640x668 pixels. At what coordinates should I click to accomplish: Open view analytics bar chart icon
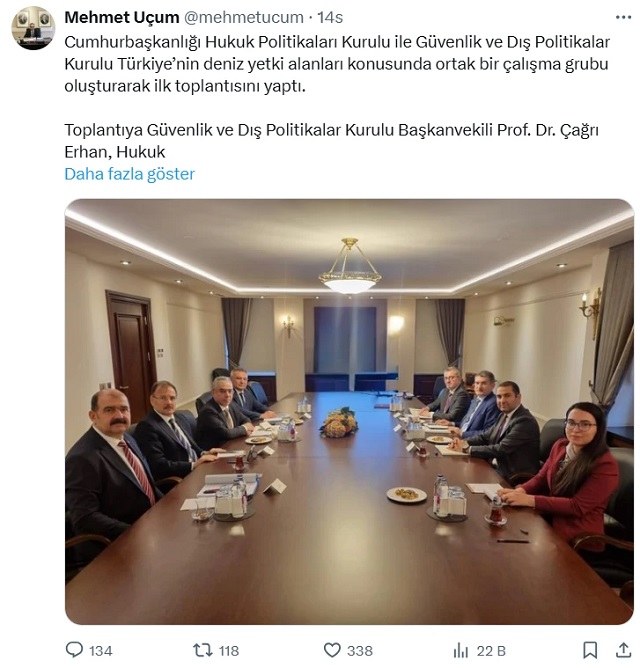coord(461,650)
